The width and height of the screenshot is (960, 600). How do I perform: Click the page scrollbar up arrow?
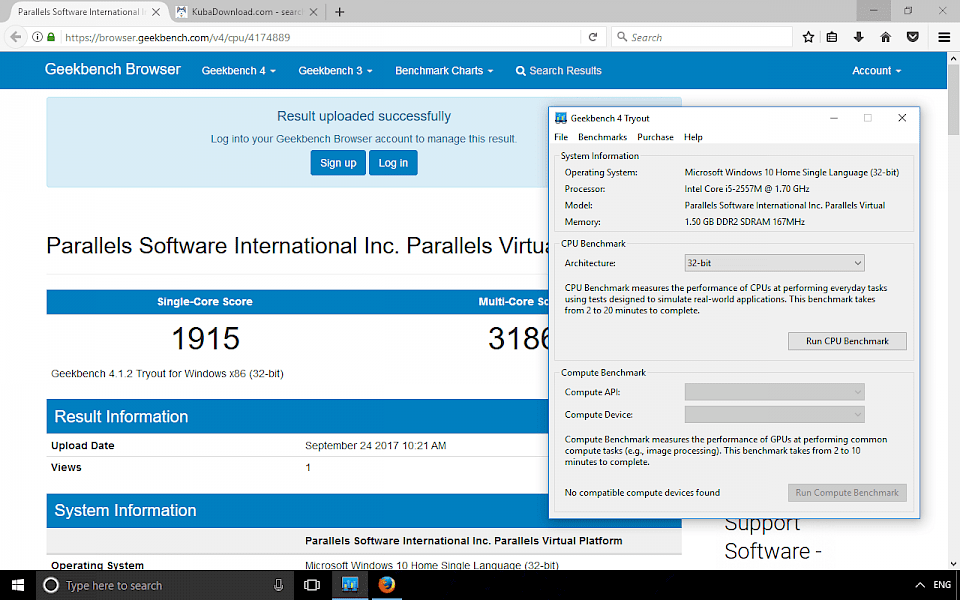point(954,58)
